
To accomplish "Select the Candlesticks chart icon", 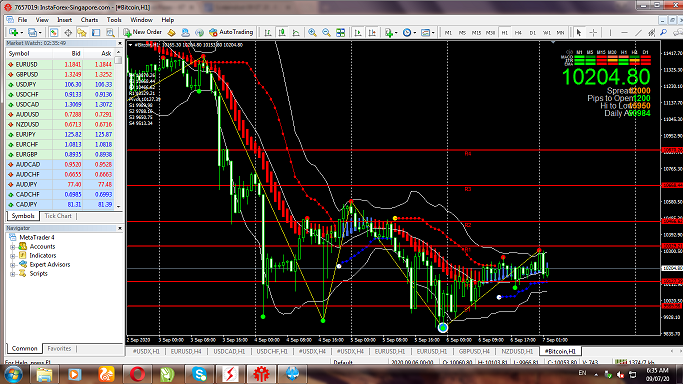I will point(282,33).
